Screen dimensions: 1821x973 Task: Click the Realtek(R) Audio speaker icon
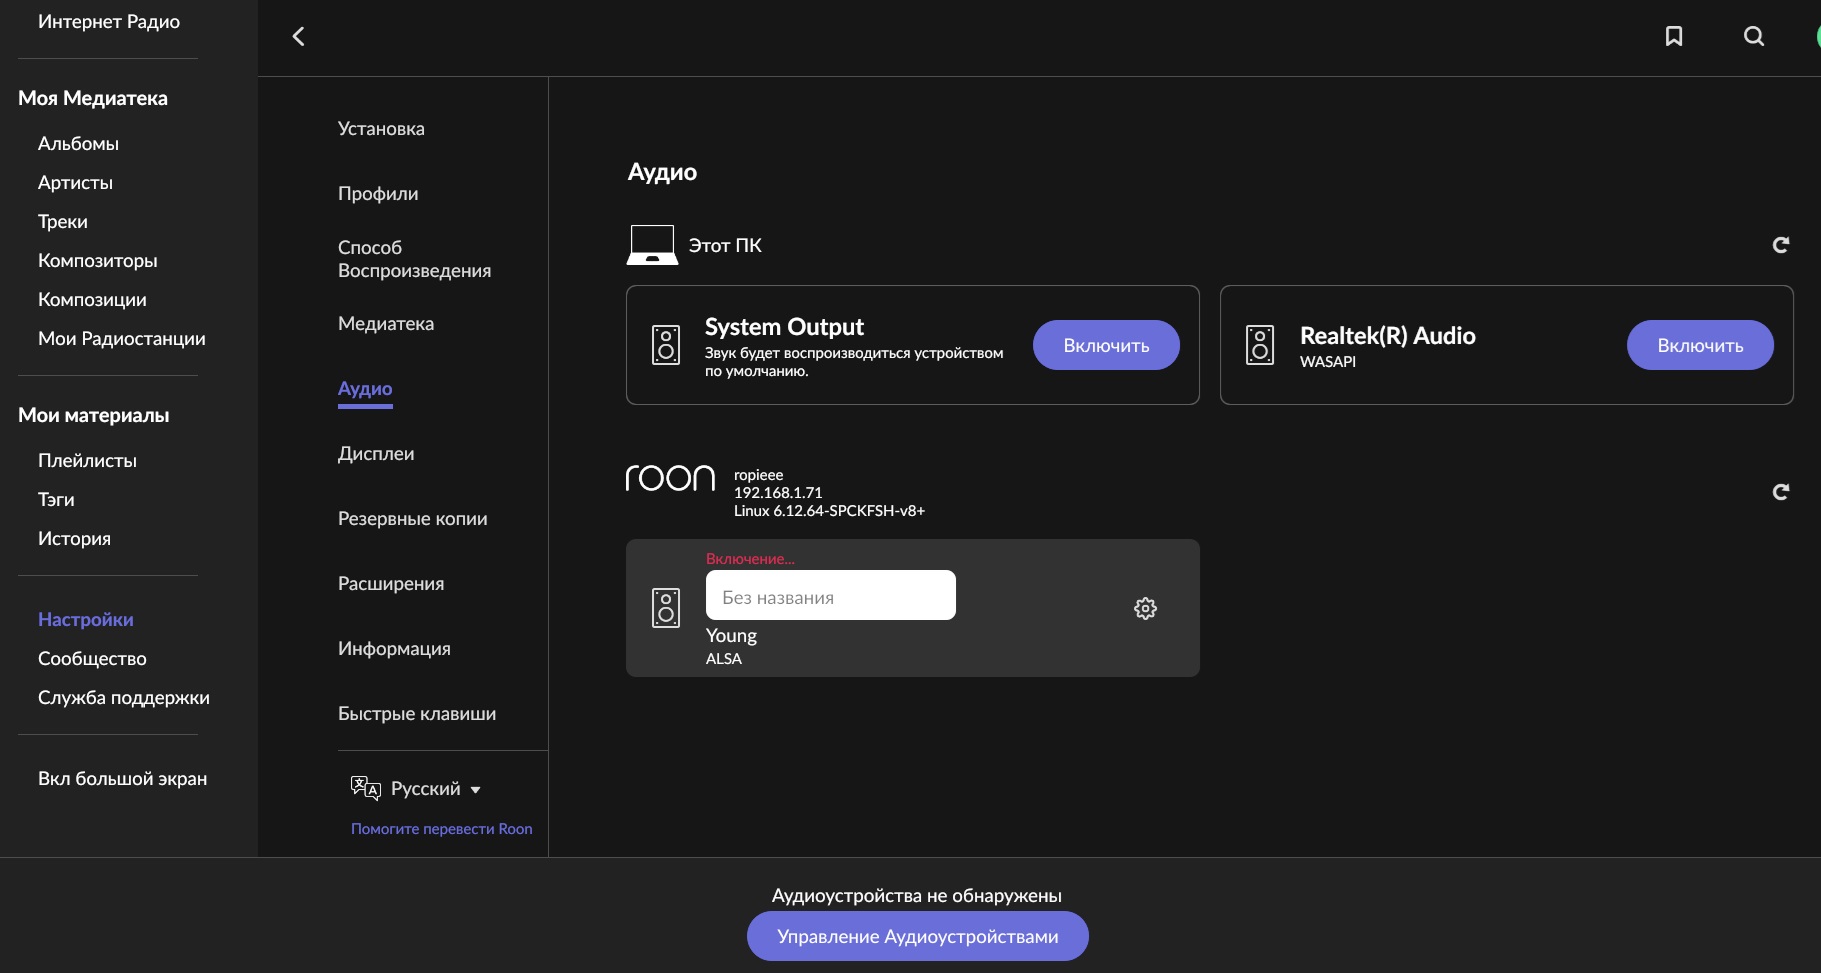point(1260,345)
